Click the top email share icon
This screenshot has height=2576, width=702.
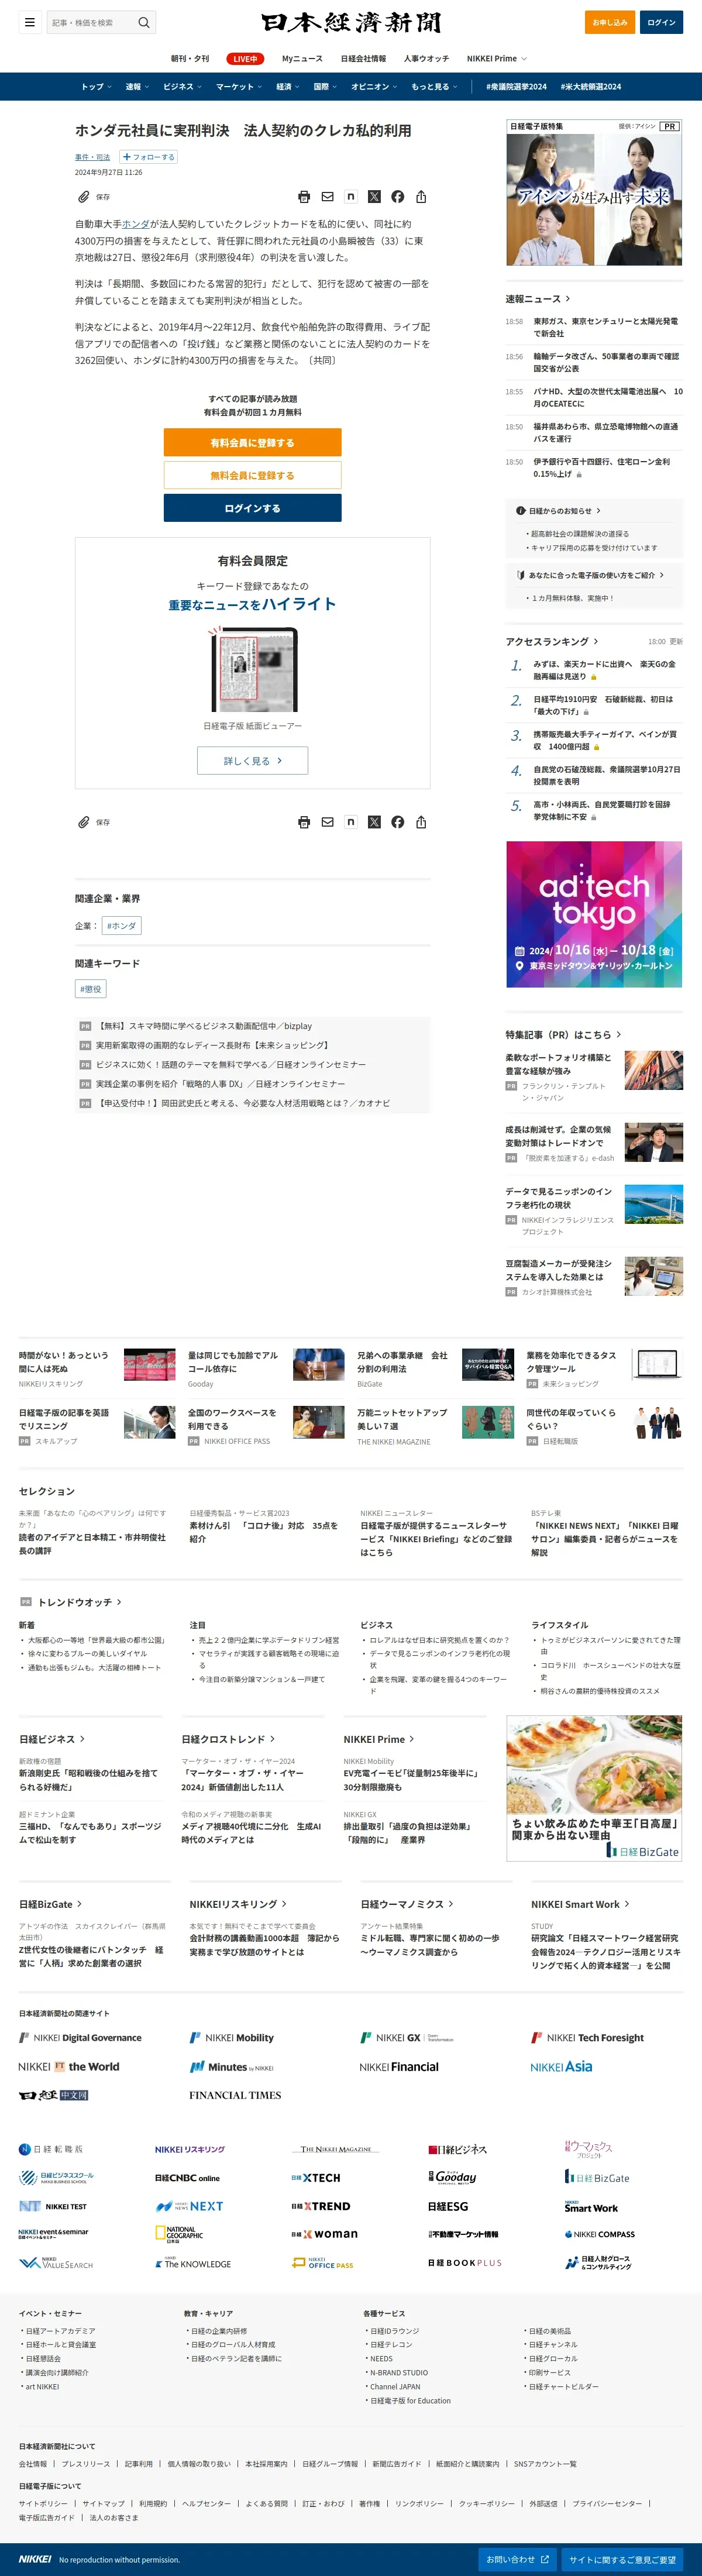(x=327, y=197)
